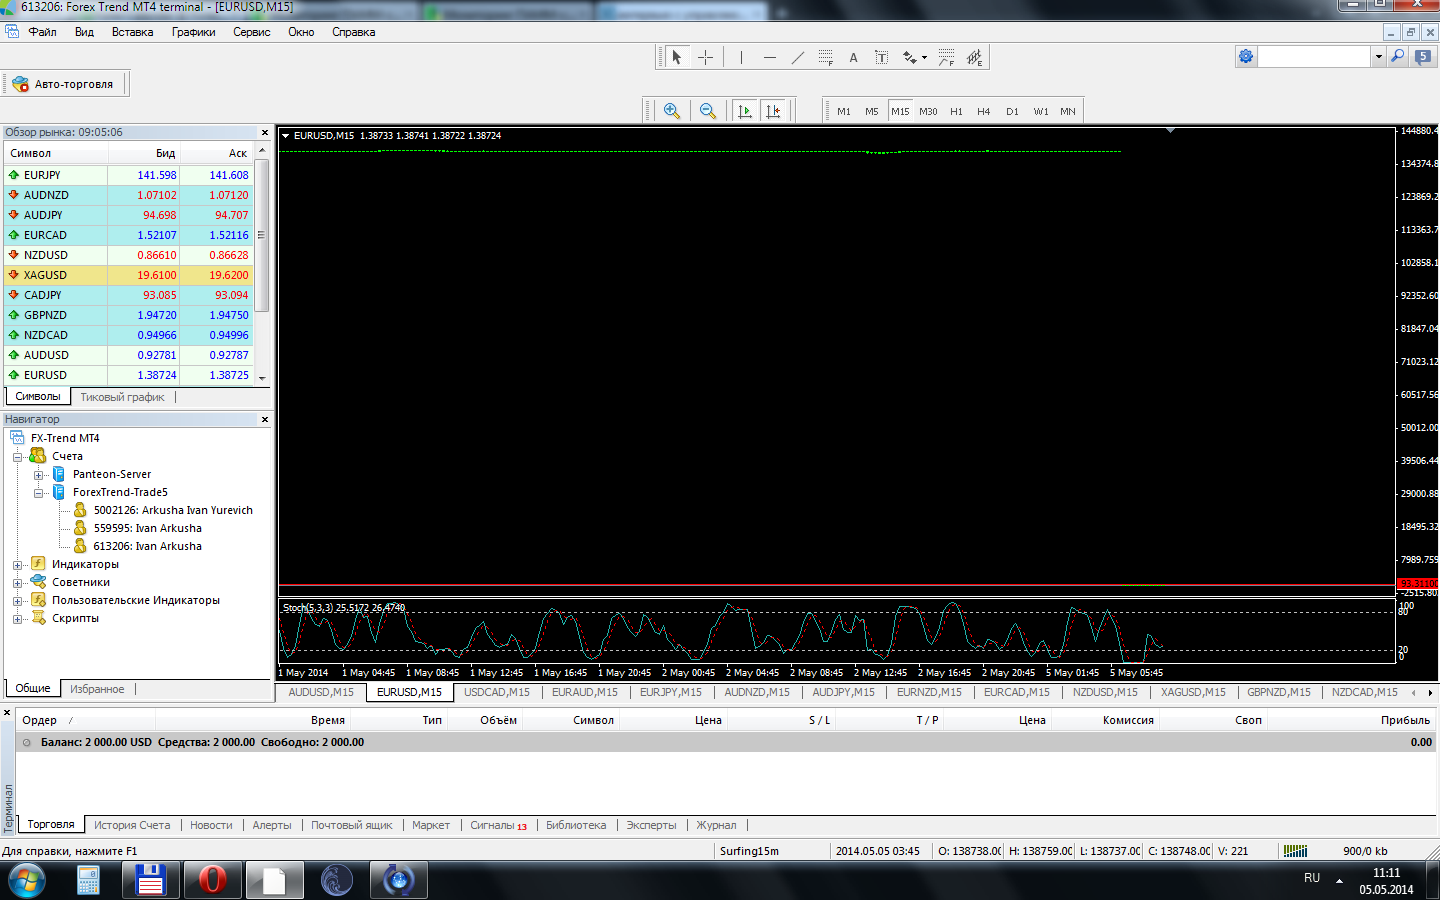Switch chart to M5 timeframe
Viewport: 1440px width, 900px height.
coord(872,111)
